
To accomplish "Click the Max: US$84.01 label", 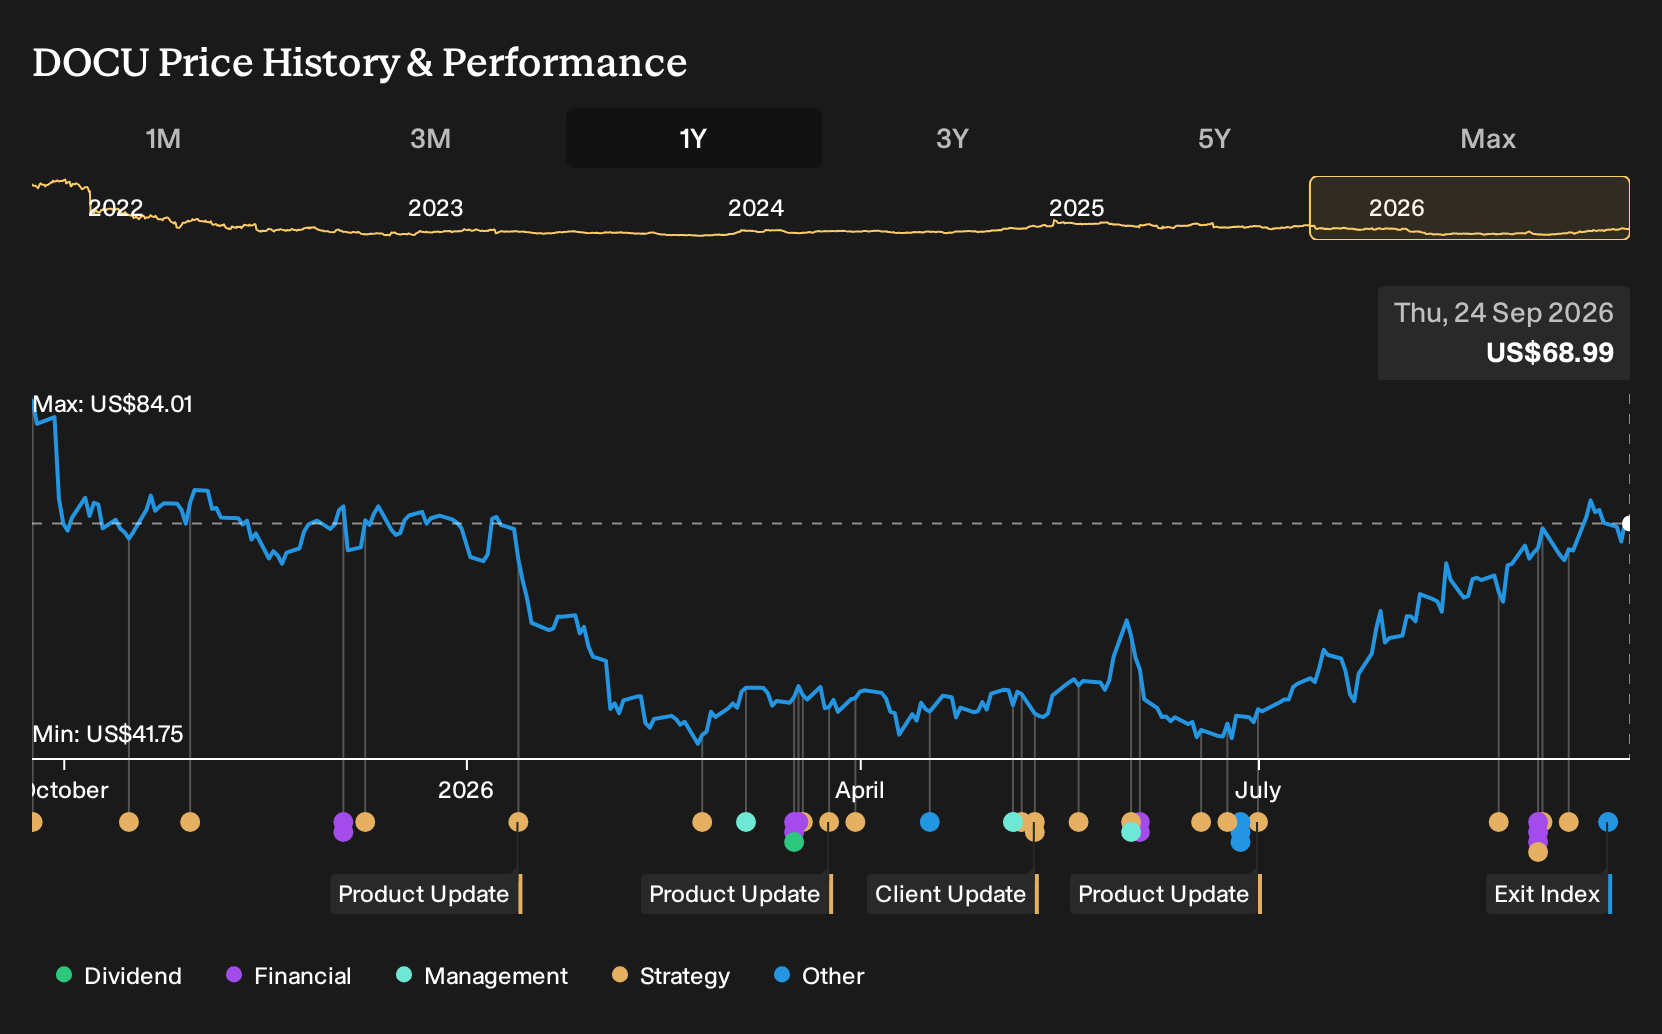I will point(113,404).
